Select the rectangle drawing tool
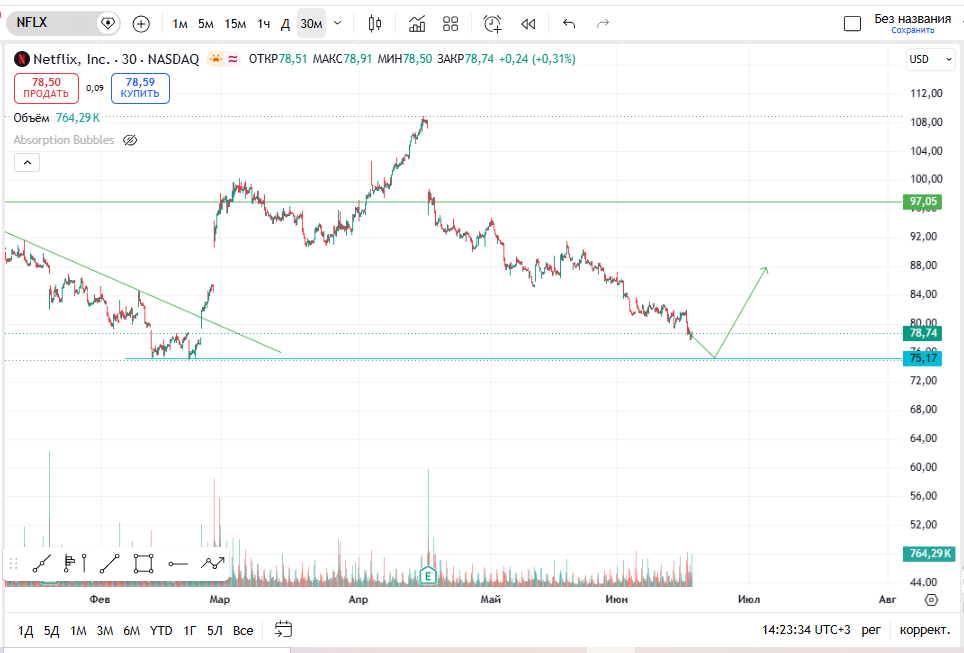 143,563
